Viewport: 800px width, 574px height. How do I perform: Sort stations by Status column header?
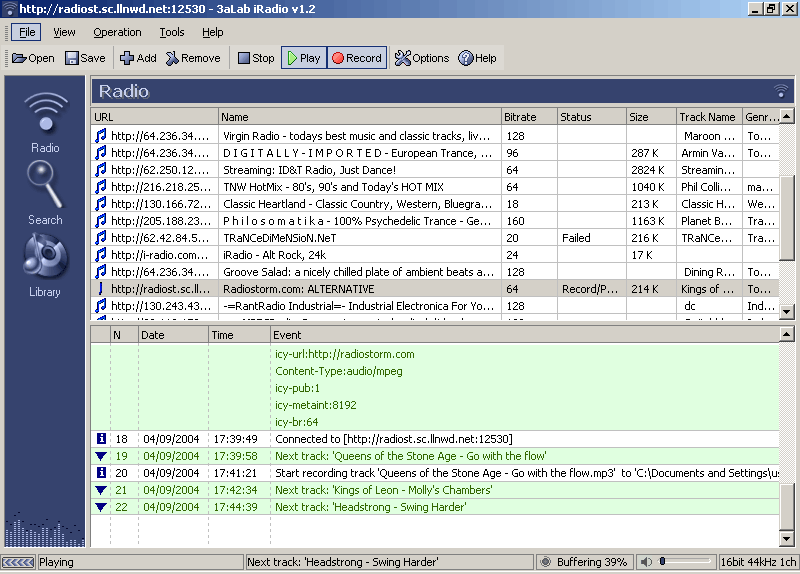[x=591, y=117]
